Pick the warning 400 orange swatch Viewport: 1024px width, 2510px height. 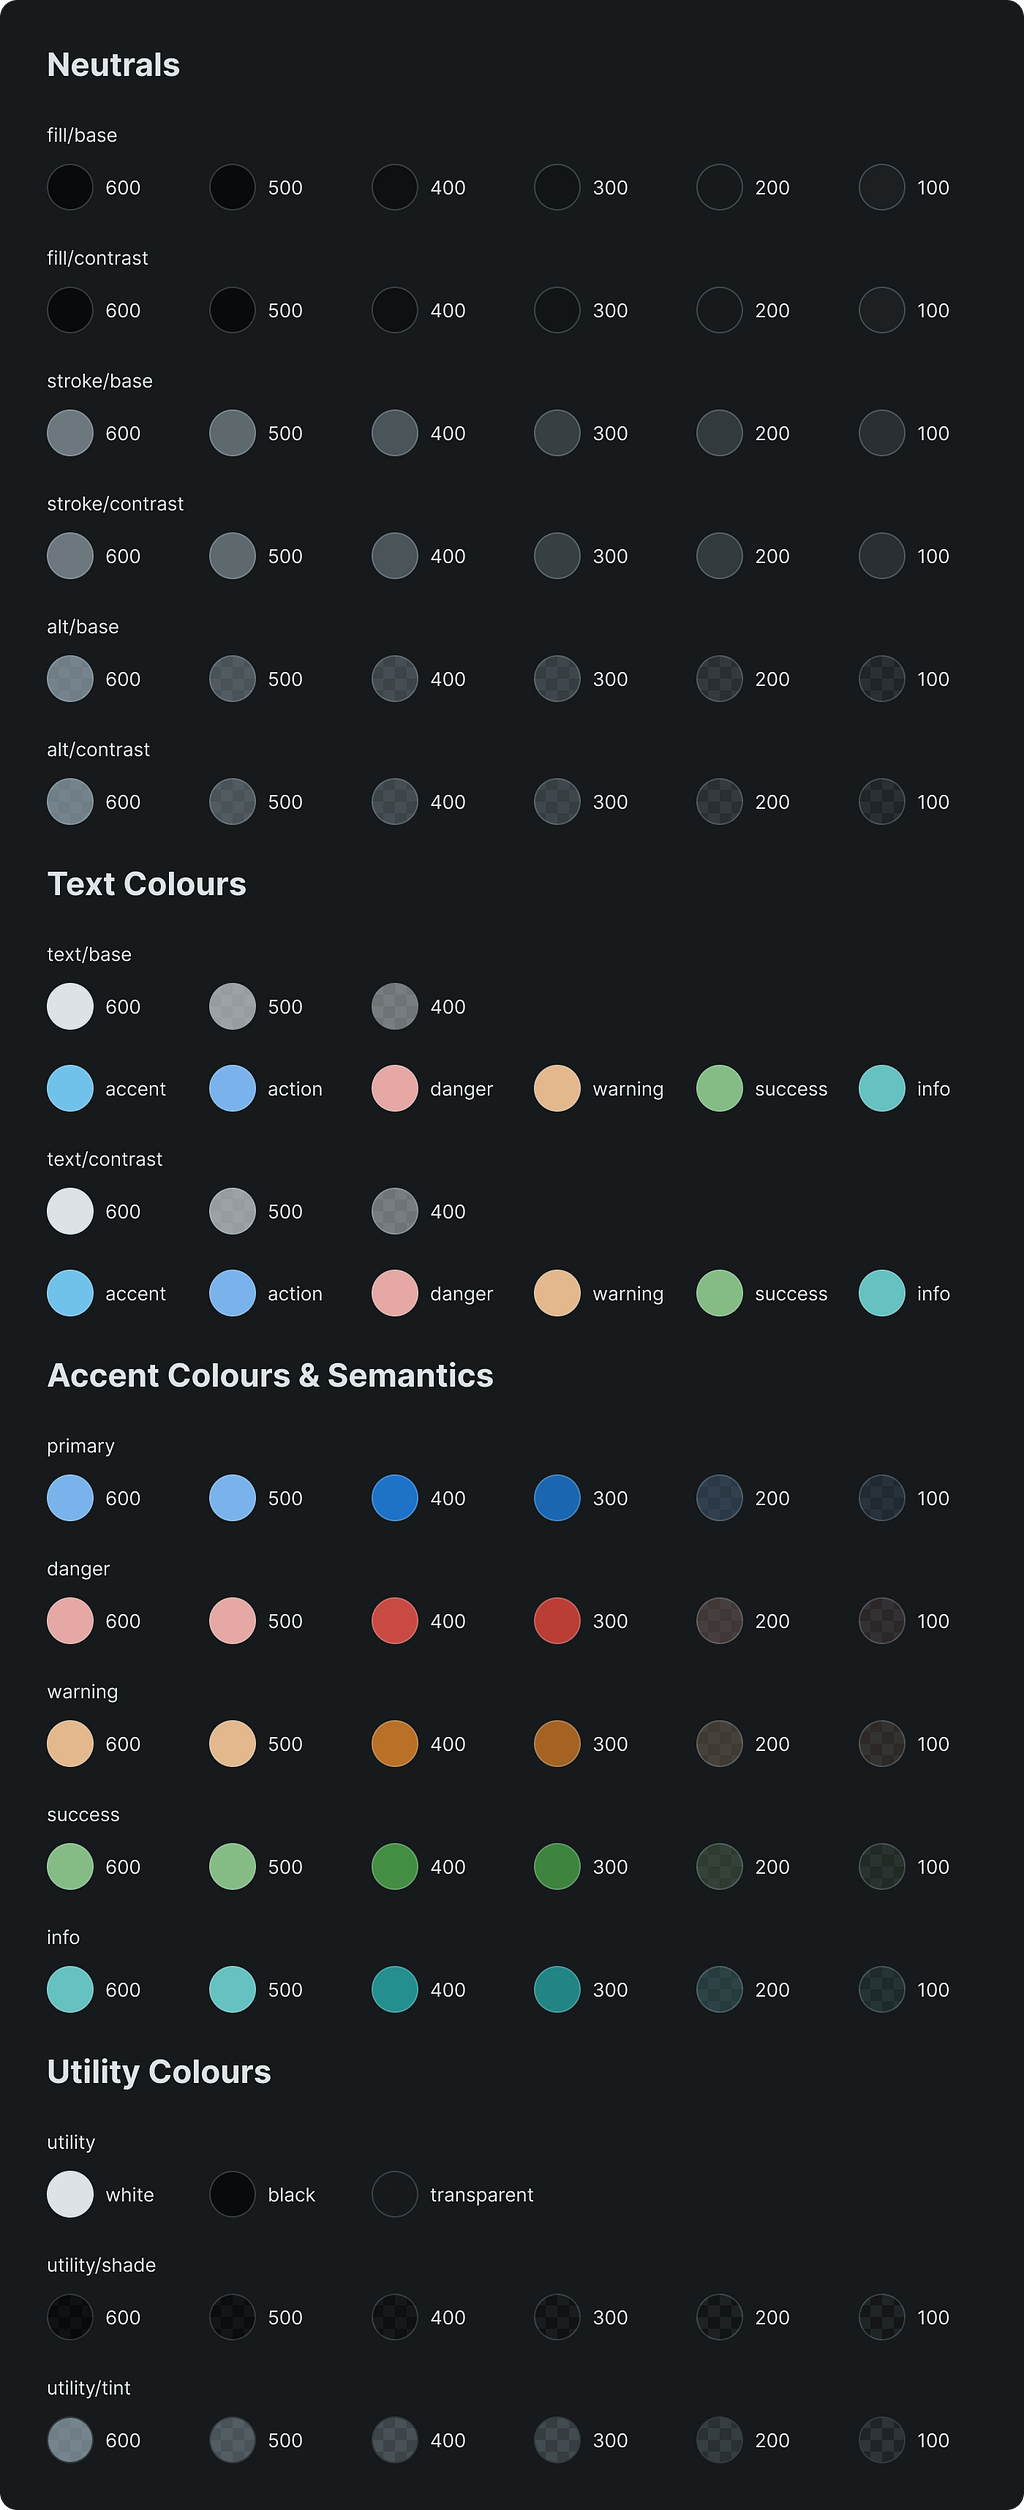pyautogui.click(x=394, y=1744)
